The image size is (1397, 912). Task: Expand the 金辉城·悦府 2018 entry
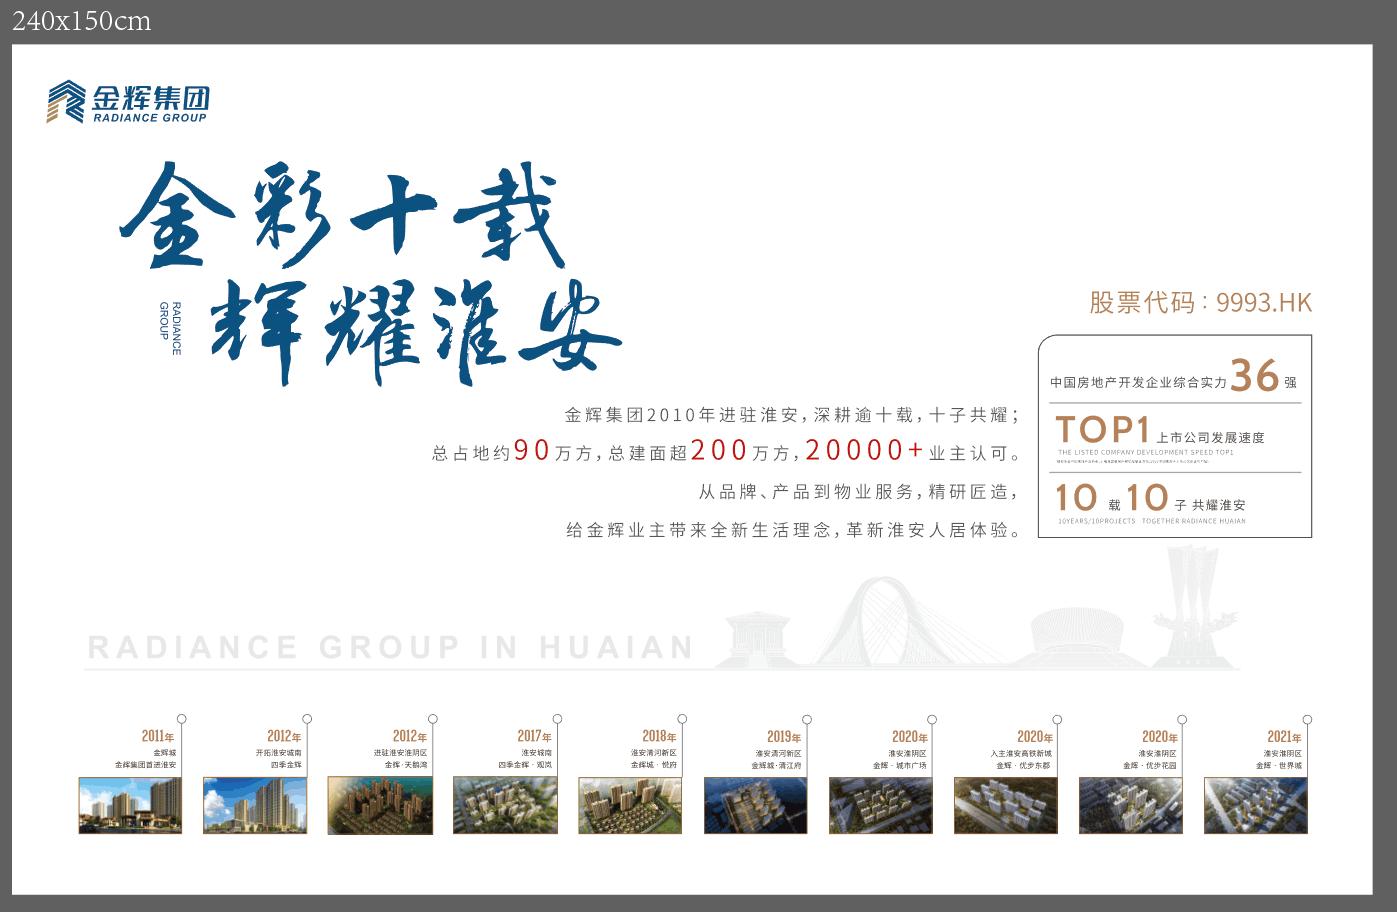click(x=630, y=805)
